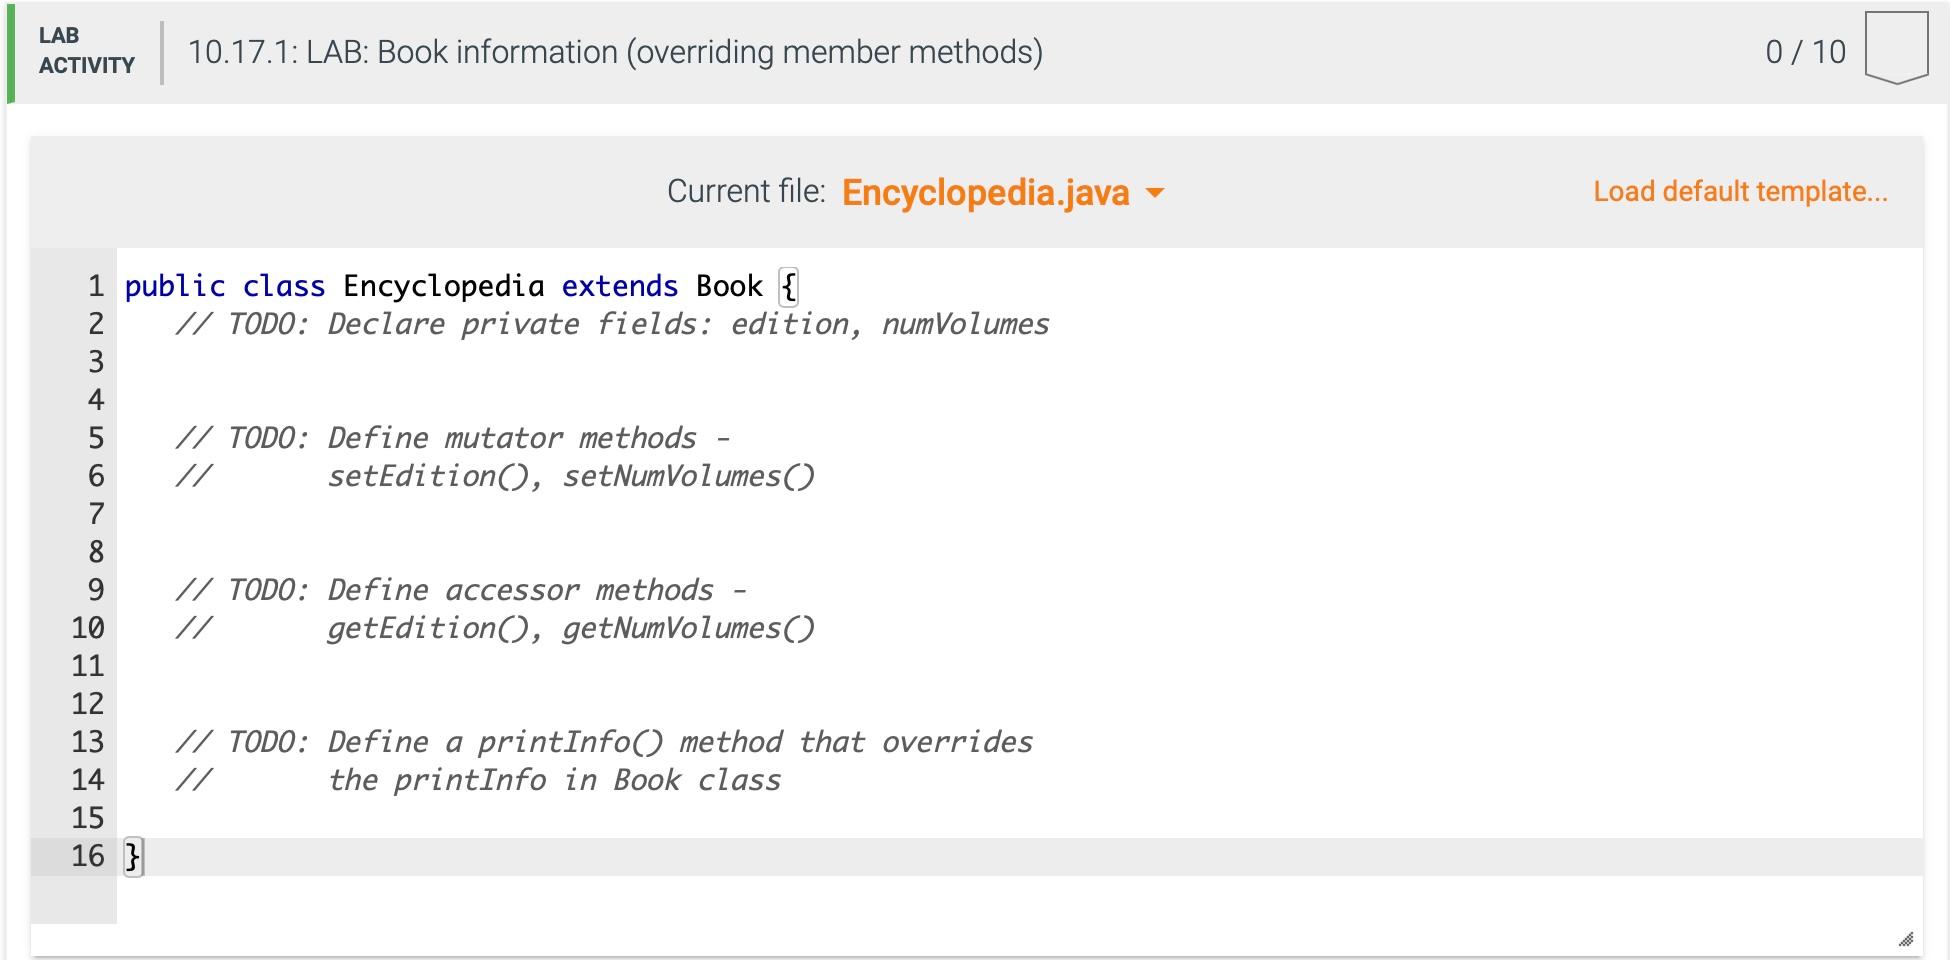Place cursor on line 1 class declaration

(x=450, y=286)
